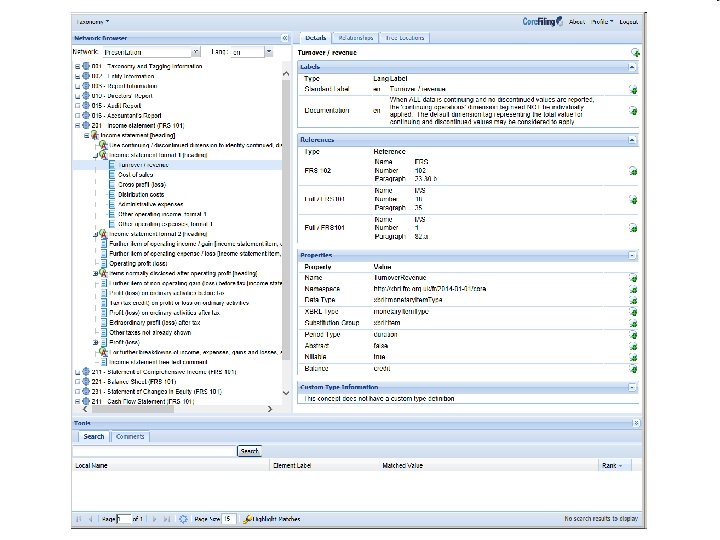Open the Comments tab in Tools
The image size is (720, 540).
[x=130, y=436]
